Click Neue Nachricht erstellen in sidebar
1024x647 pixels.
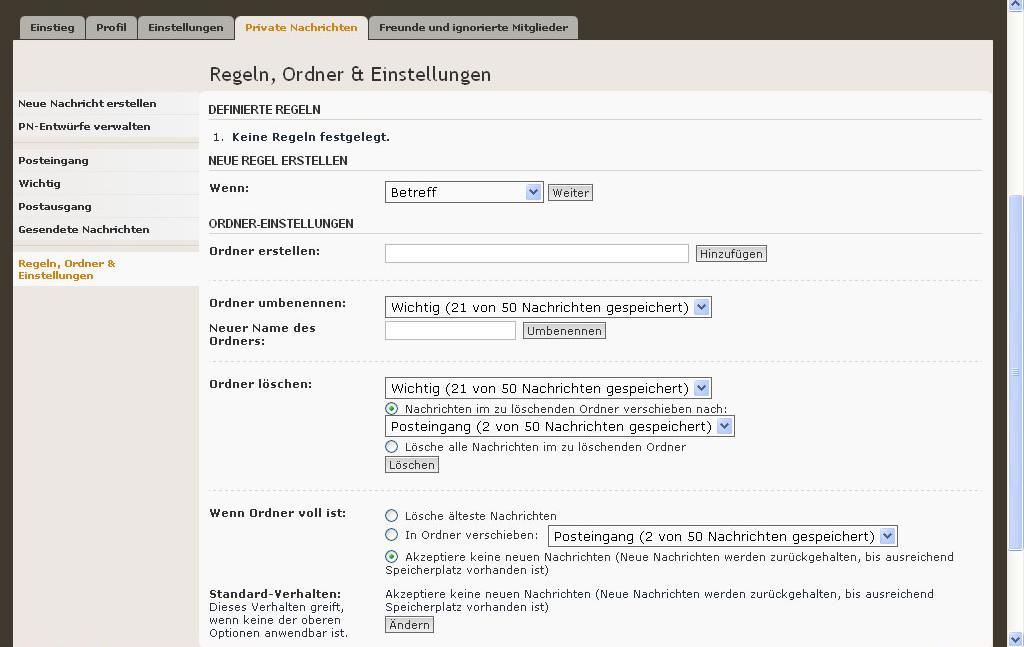pyautogui.click(x=87, y=104)
